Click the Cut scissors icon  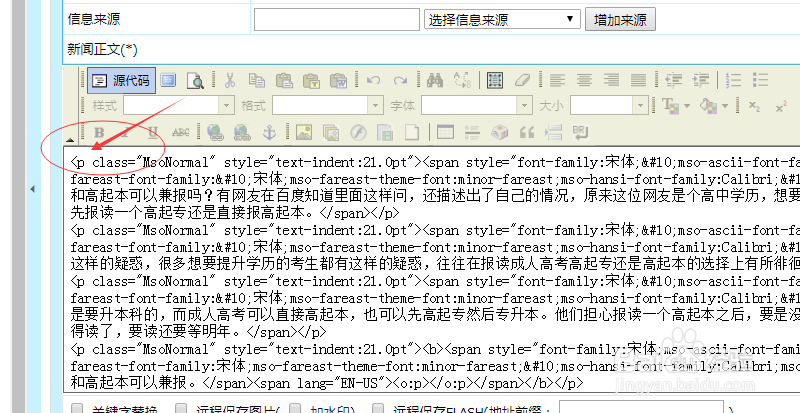230,80
